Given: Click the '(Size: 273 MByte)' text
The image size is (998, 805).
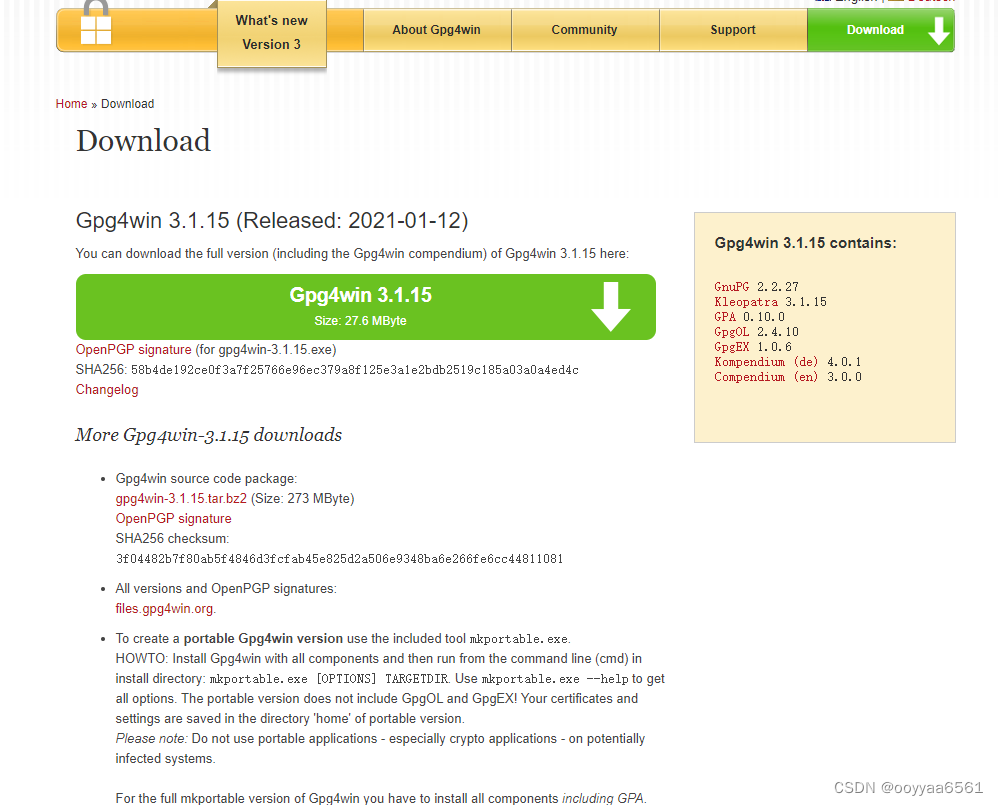Looking at the screenshot, I should coord(303,498).
